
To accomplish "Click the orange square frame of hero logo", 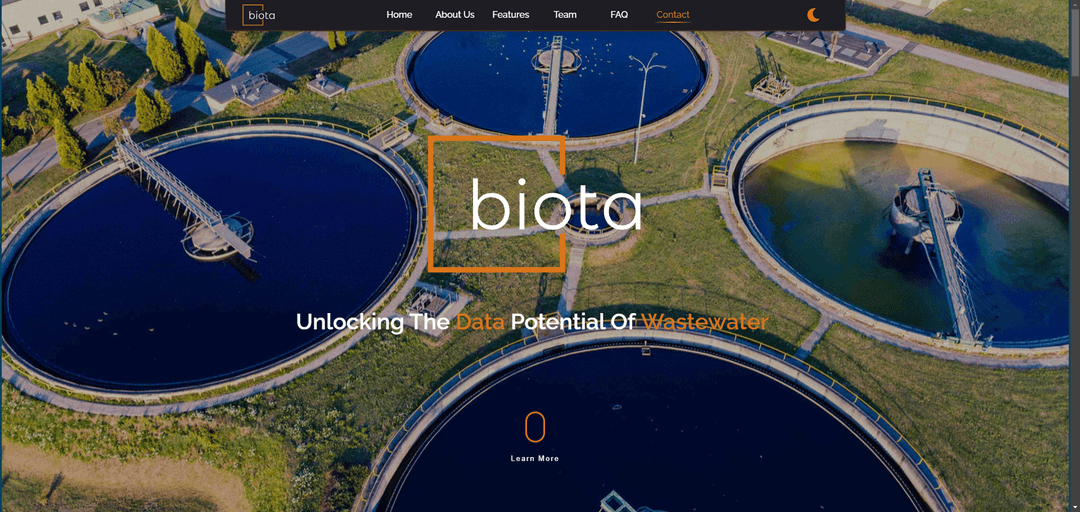I will tap(496, 203).
